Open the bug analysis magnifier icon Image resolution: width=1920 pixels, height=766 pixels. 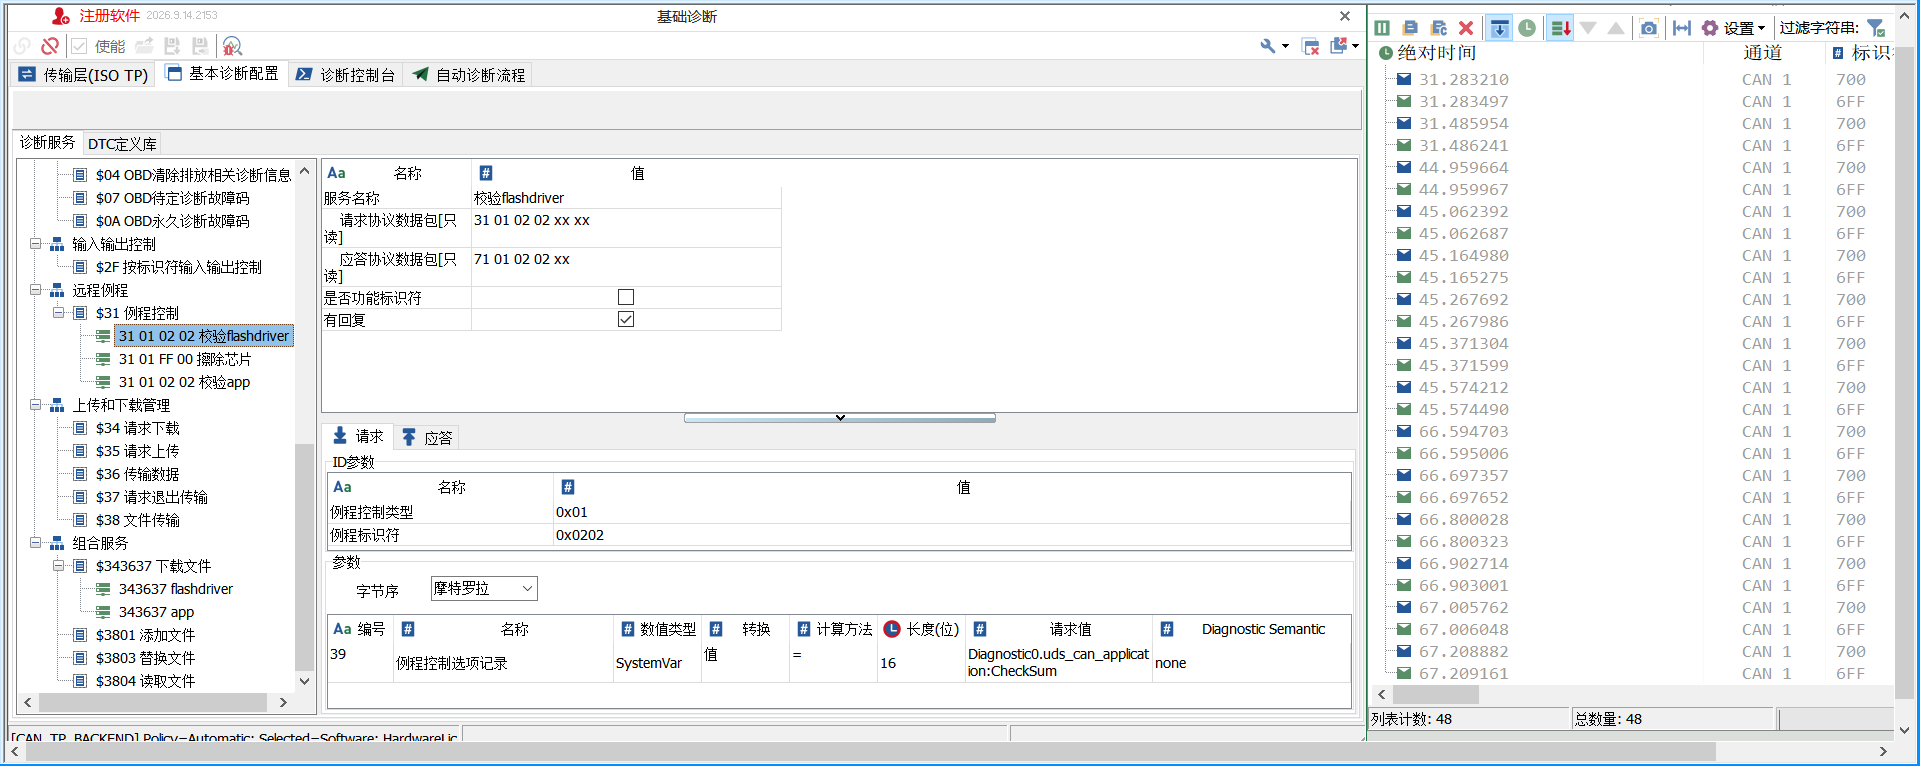pyautogui.click(x=232, y=46)
